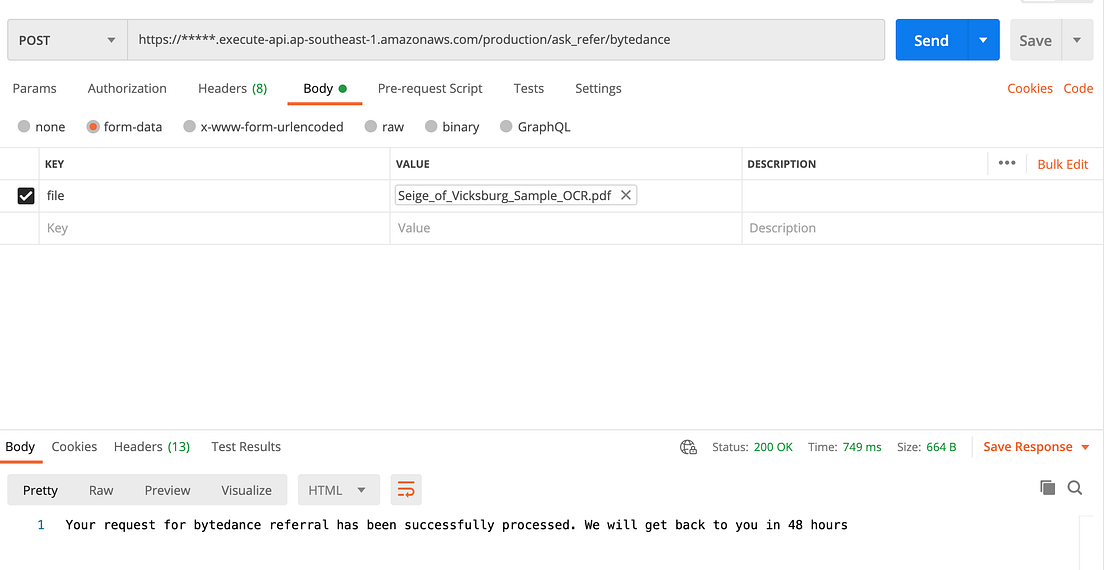This screenshot has width=1104, height=570.
Task: Open the Test Results tab
Action: click(246, 447)
